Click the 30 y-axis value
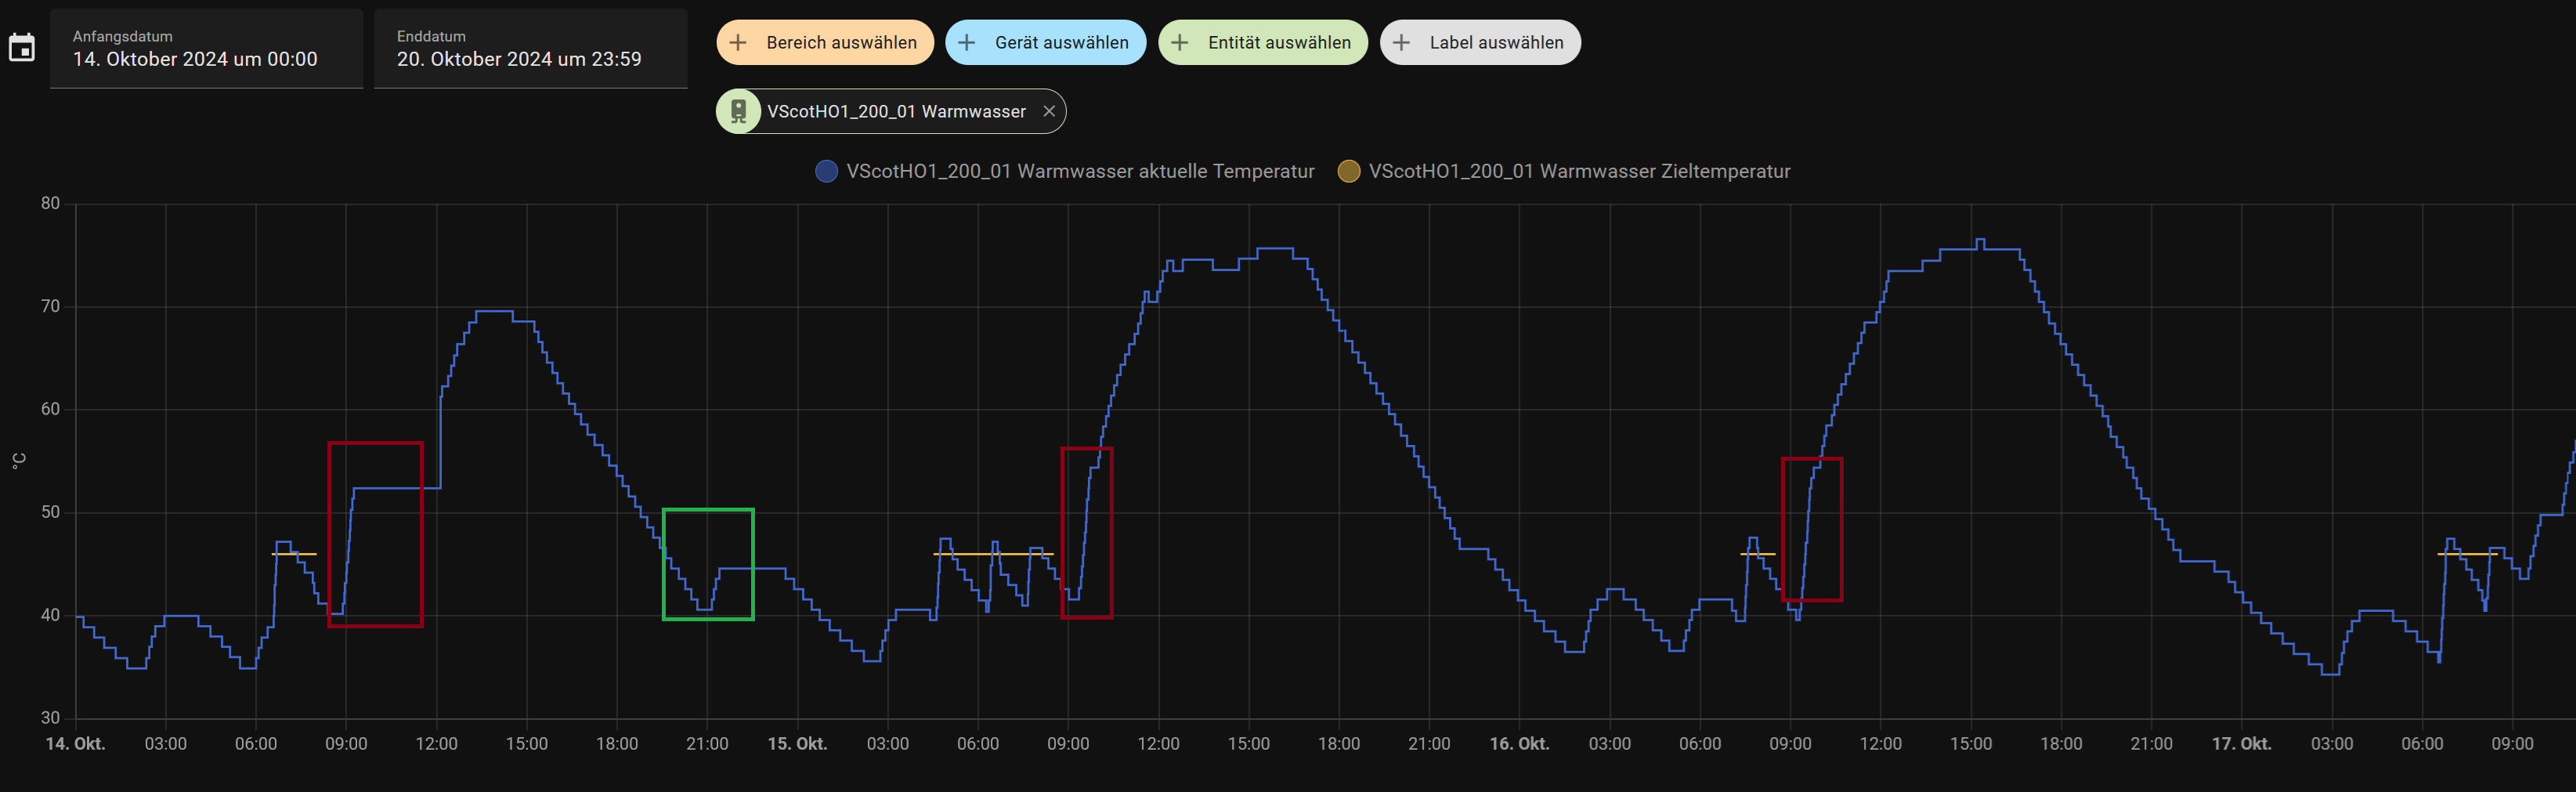The image size is (2576, 792). click(x=50, y=717)
